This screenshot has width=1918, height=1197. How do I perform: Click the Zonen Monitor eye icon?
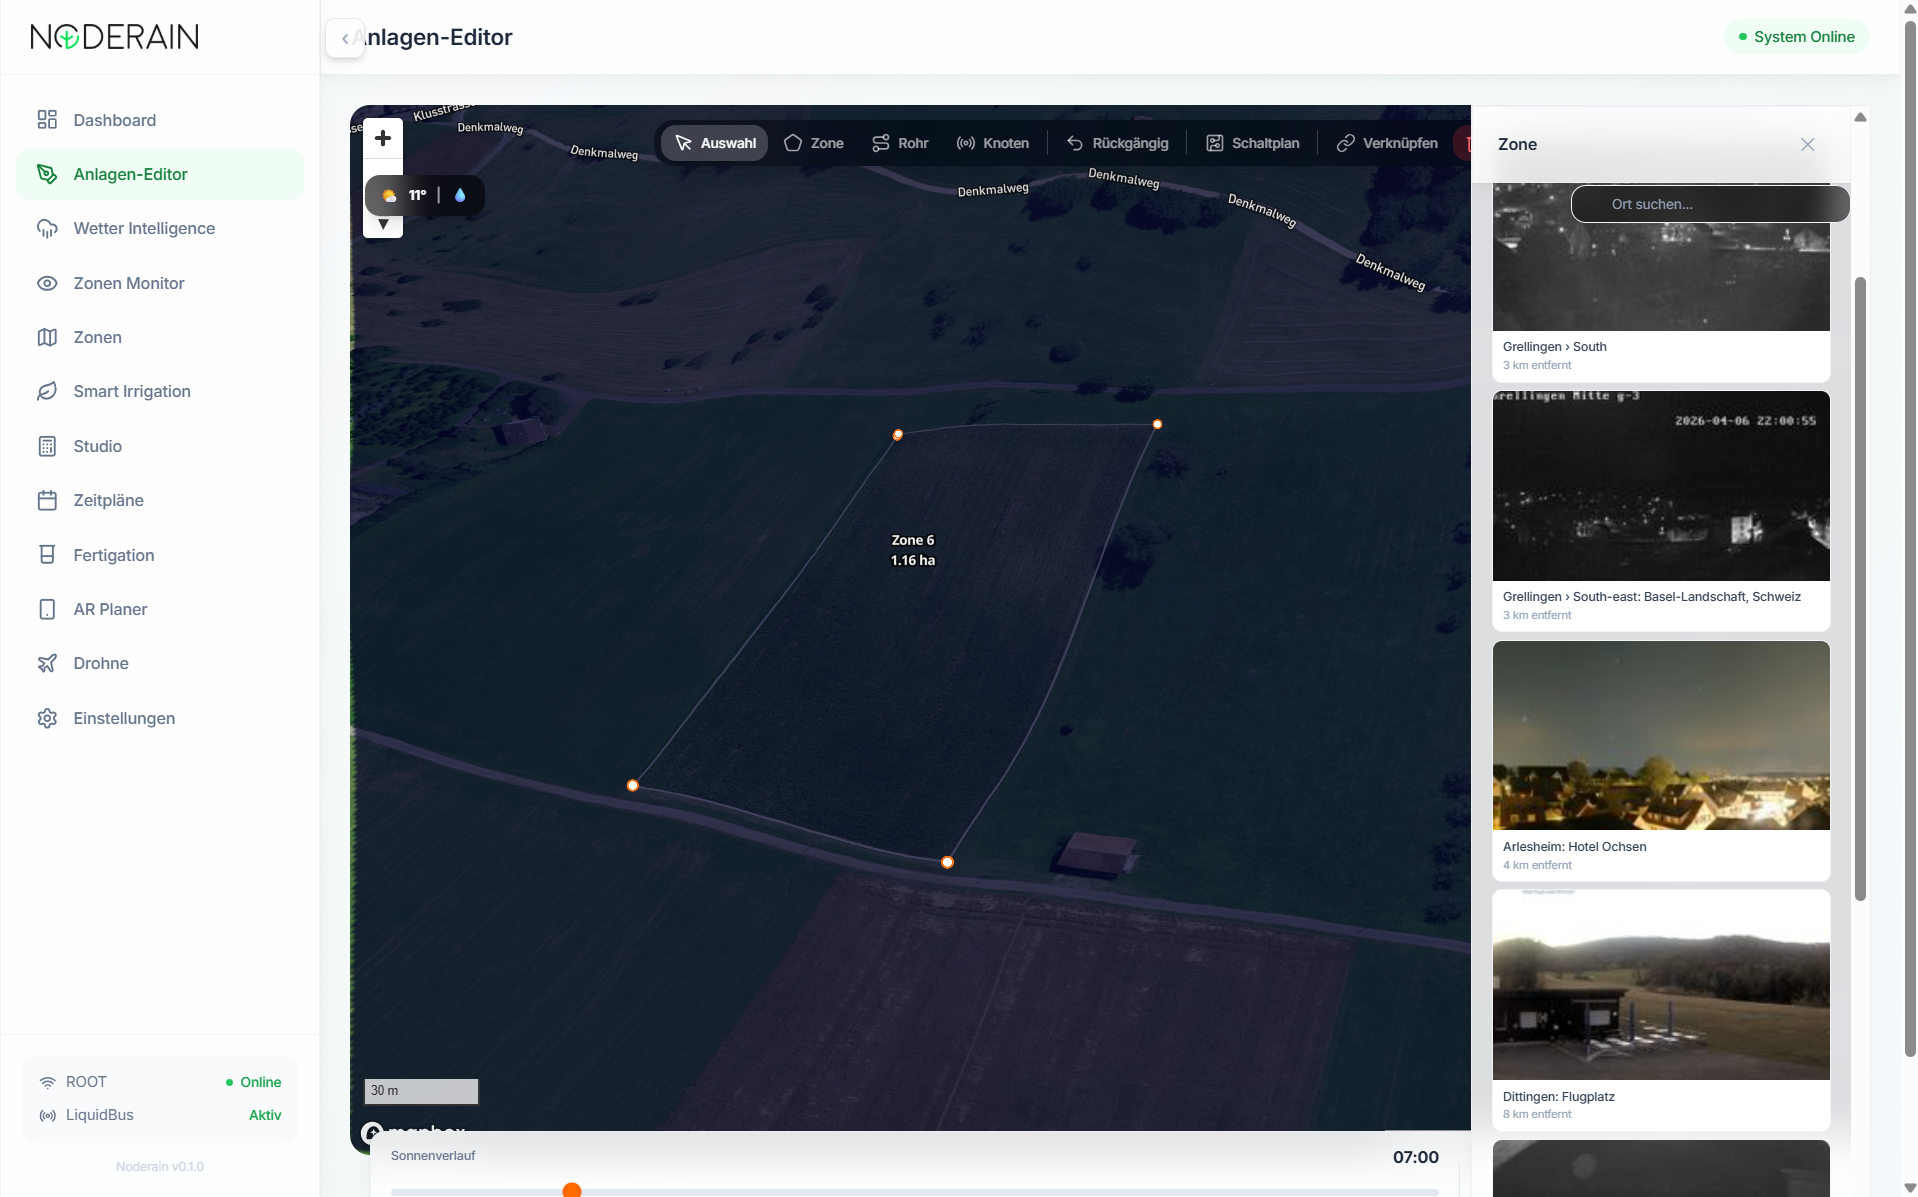pos(47,283)
